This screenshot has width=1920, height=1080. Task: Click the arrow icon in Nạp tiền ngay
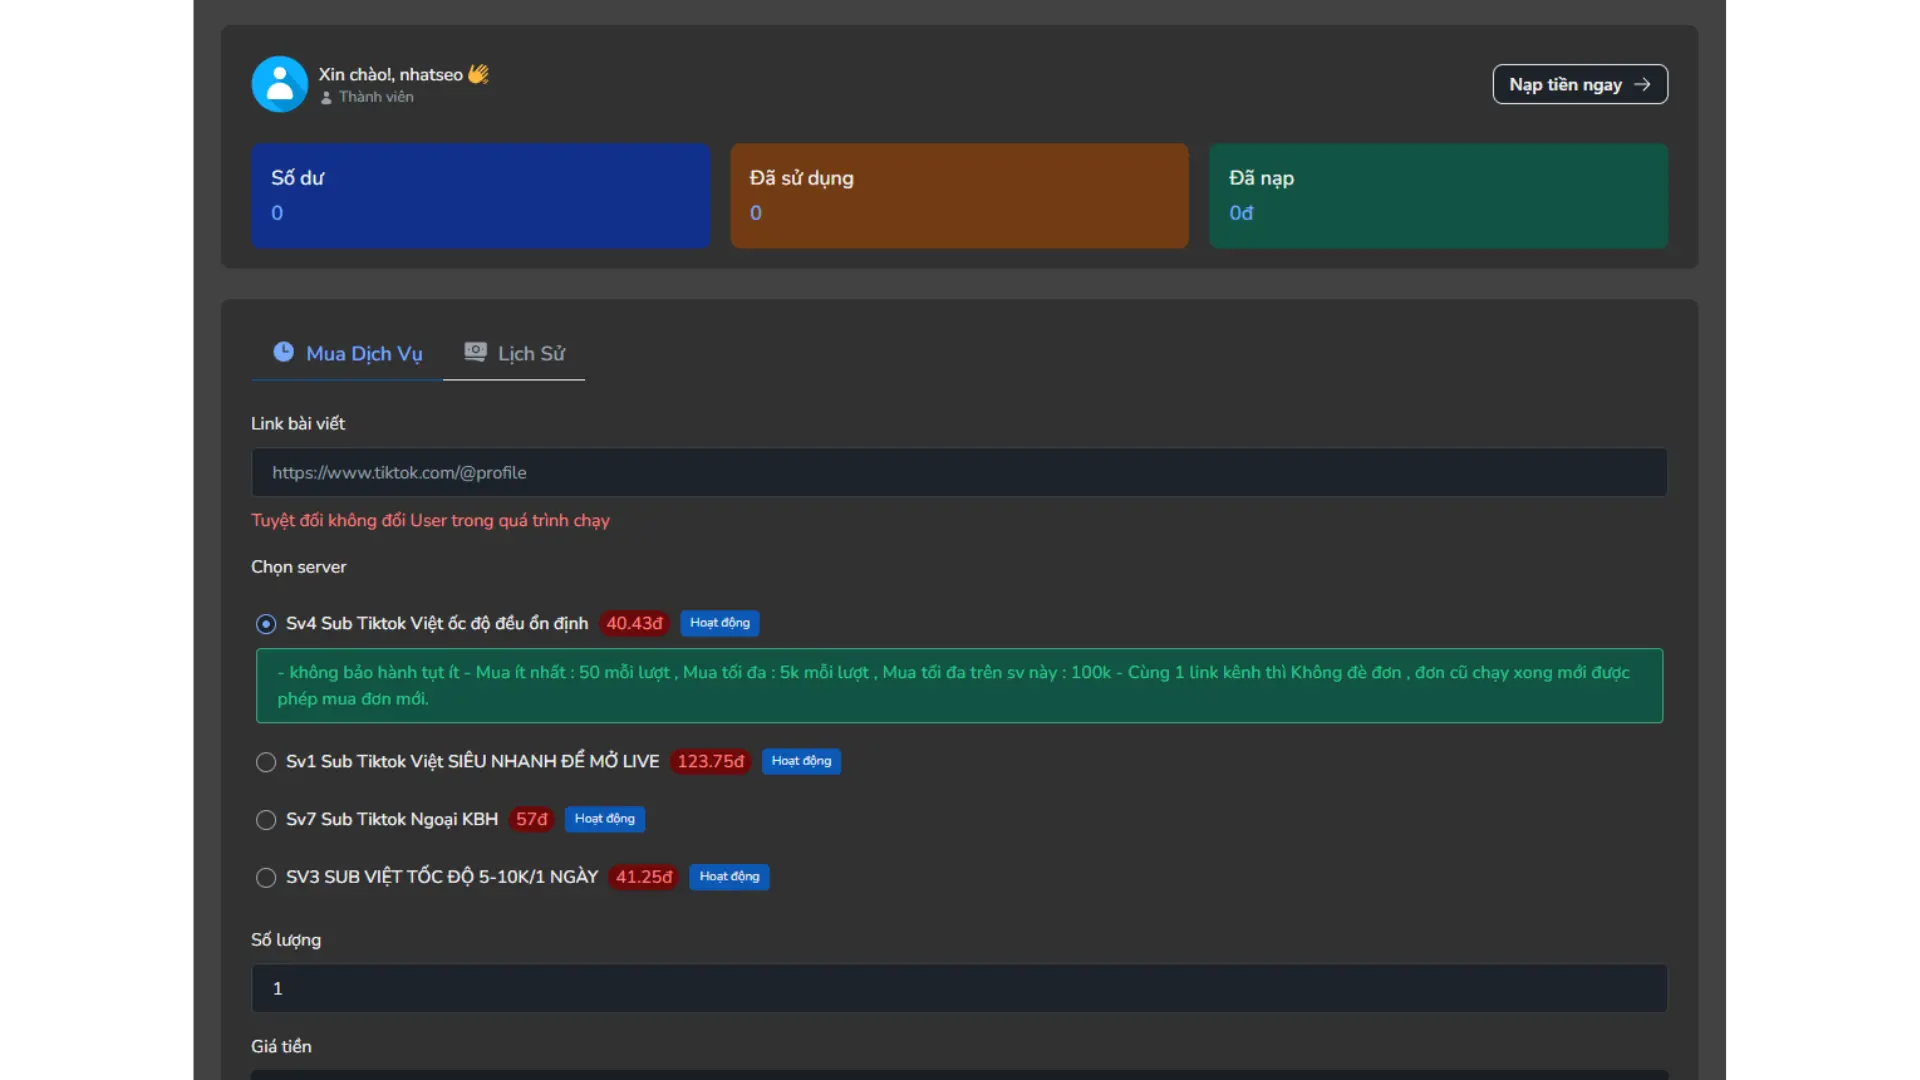coord(1642,84)
